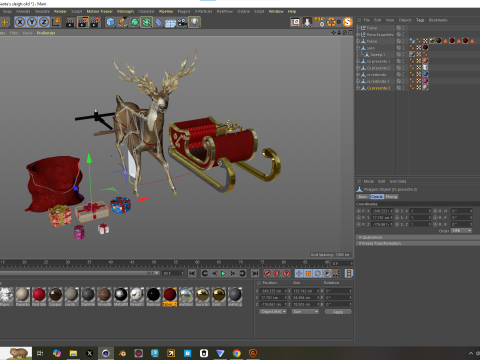Open the Motion Tracker menu

click(x=100, y=11)
